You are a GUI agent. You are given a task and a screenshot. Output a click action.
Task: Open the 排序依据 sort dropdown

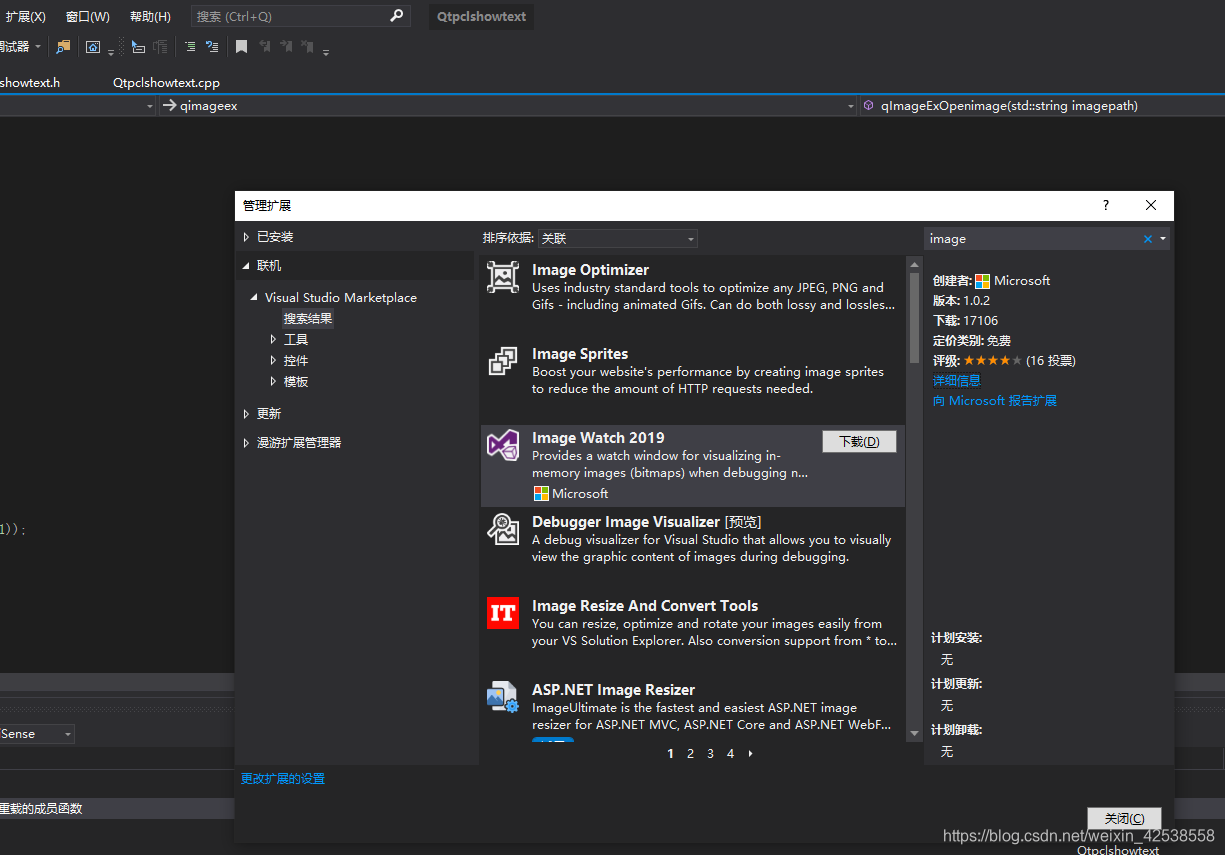pyautogui.click(x=617, y=239)
